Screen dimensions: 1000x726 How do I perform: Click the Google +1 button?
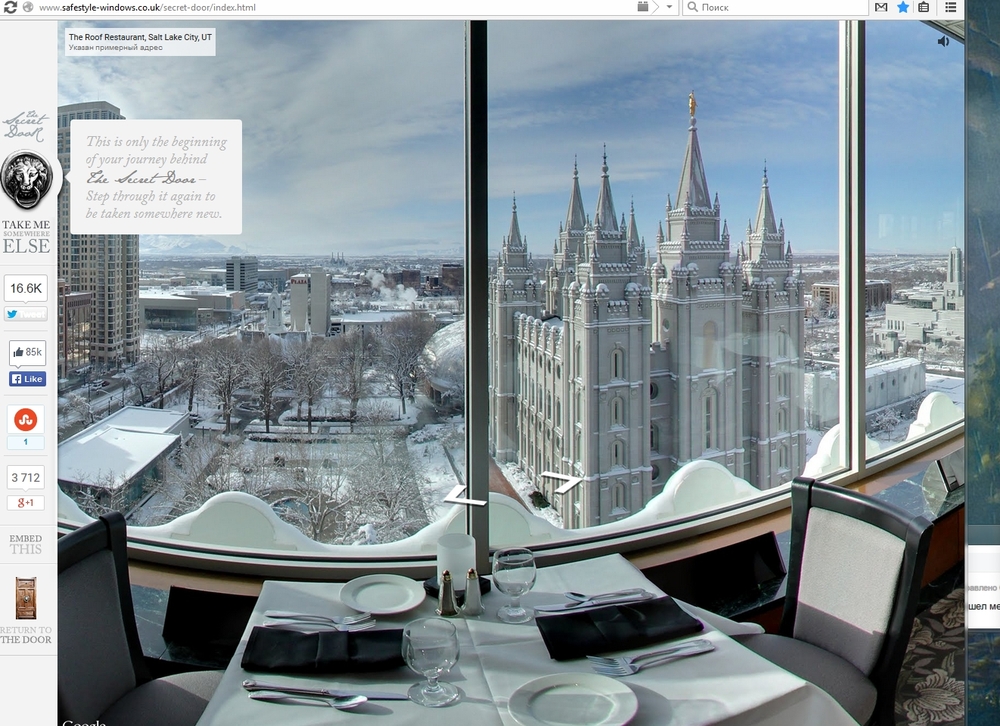coord(27,502)
